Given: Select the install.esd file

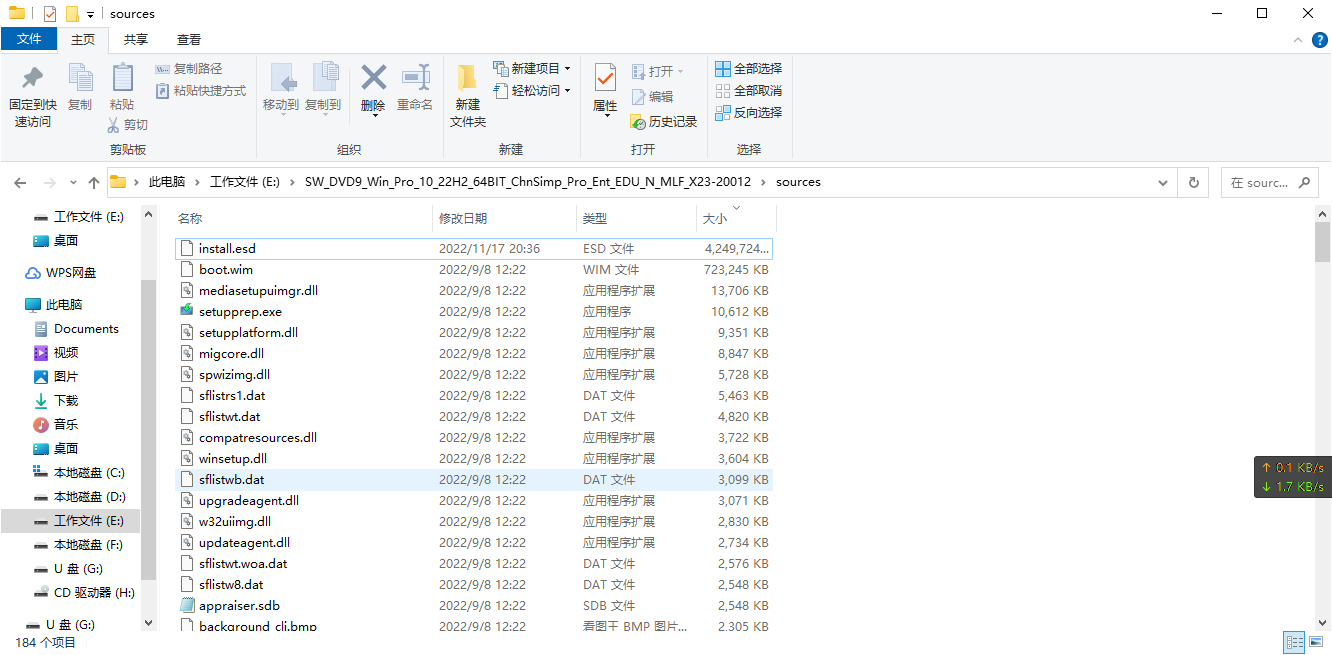Looking at the screenshot, I should point(473,248).
